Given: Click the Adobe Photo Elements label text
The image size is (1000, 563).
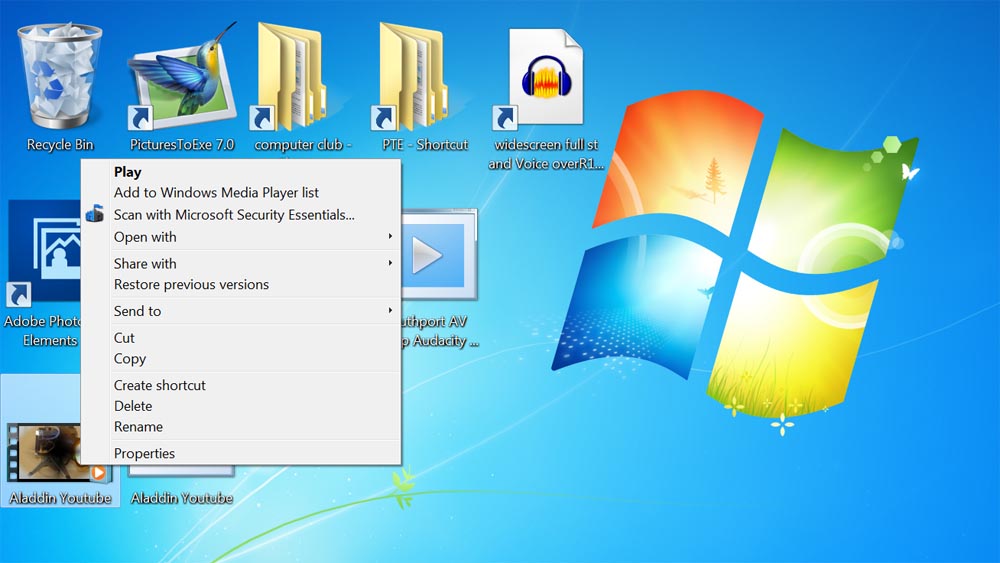Looking at the screenshot, I should pyautogui.click(x=43, y=331).
